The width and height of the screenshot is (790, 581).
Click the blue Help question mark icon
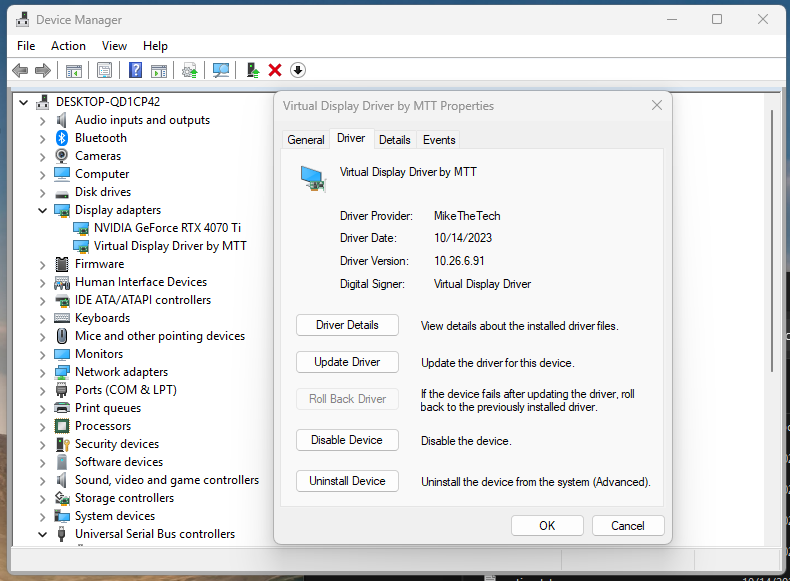pyautogui.click(x=135, y=70)
